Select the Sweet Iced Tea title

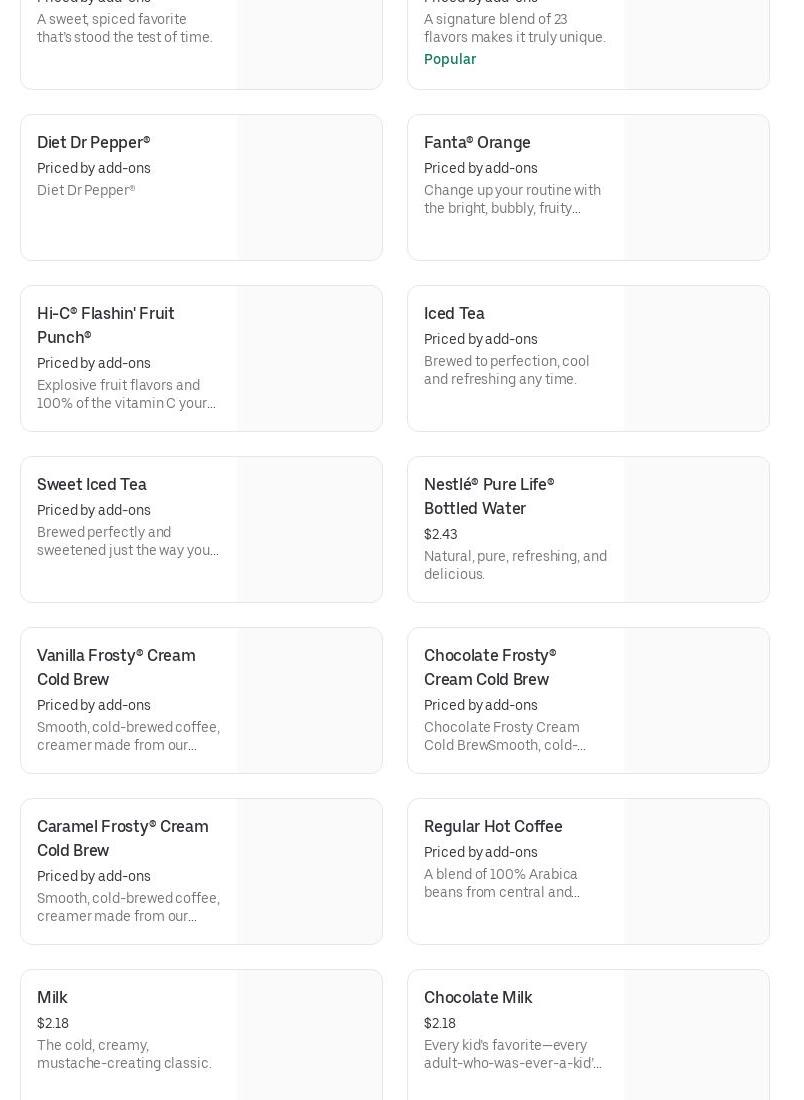[92, 485]
